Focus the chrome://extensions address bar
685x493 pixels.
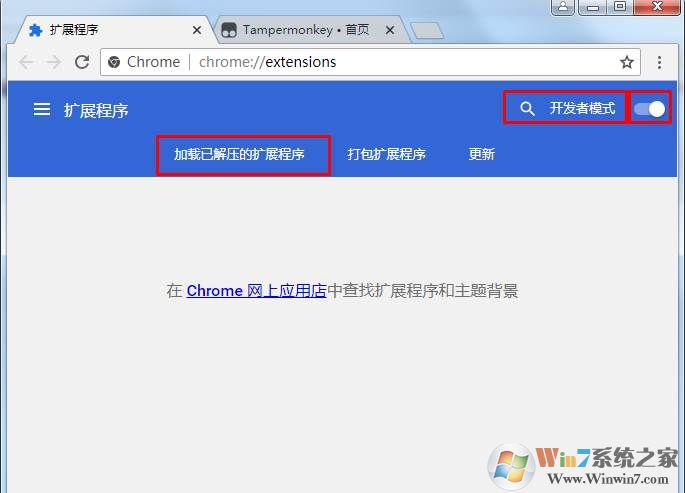370,62
